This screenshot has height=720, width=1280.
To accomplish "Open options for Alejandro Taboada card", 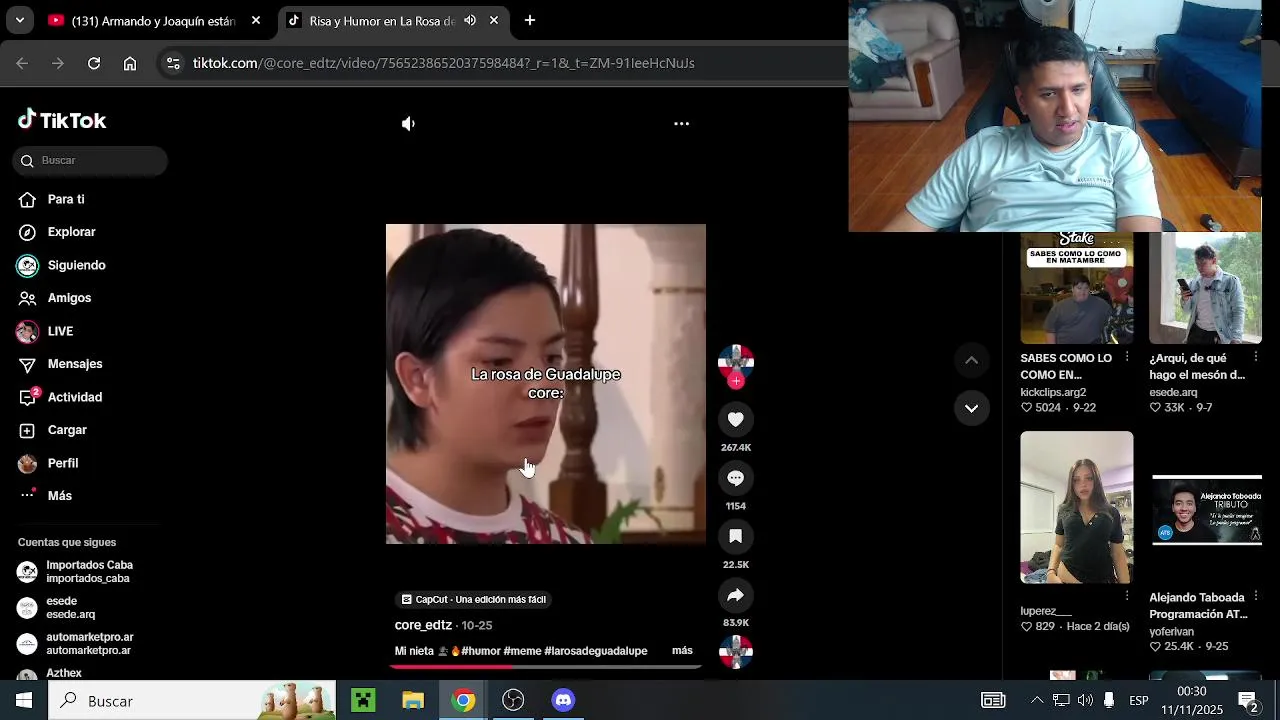I will click(x=1256, y=595).
